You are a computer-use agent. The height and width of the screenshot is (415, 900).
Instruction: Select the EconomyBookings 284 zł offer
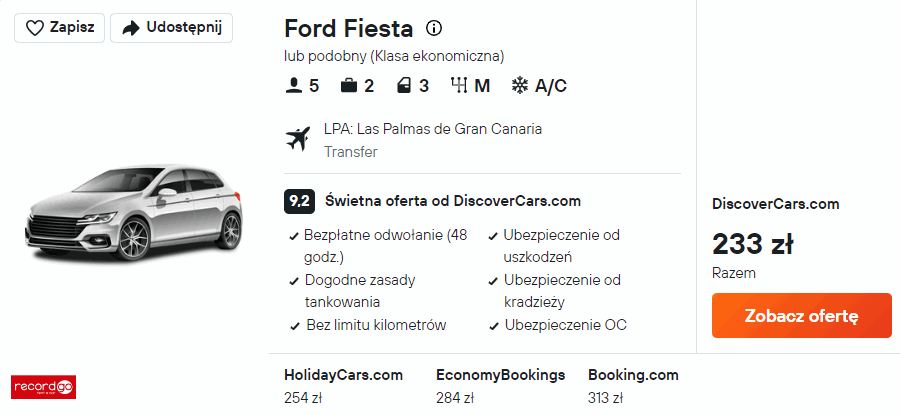(500, 386)
